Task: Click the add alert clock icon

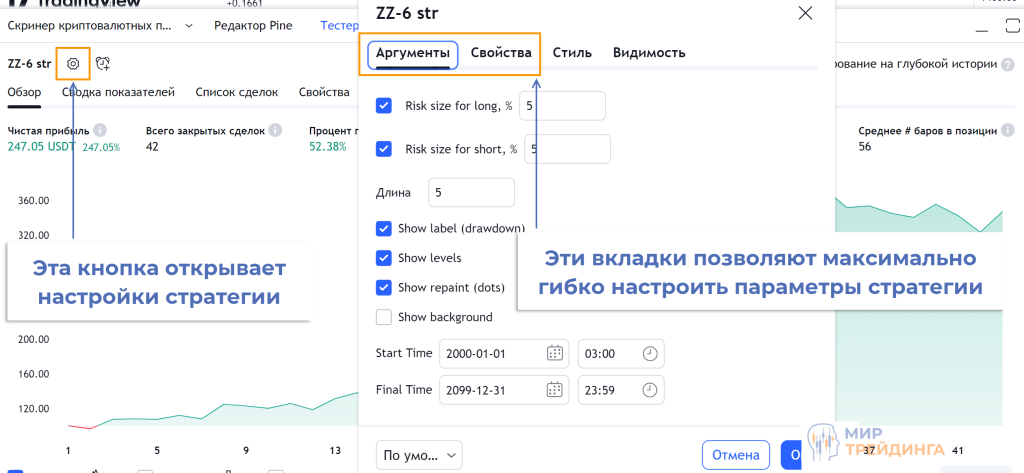Action: (x=103, y=64)
